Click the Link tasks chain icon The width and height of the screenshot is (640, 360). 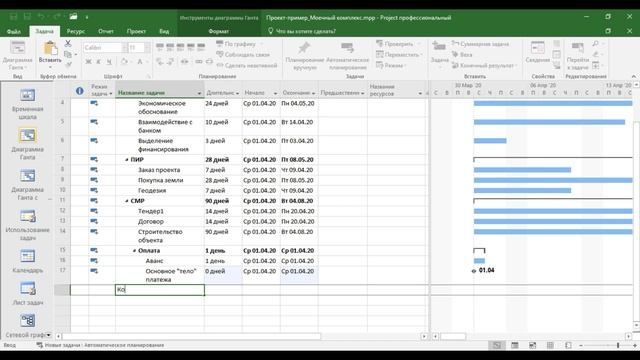(199, 62)
